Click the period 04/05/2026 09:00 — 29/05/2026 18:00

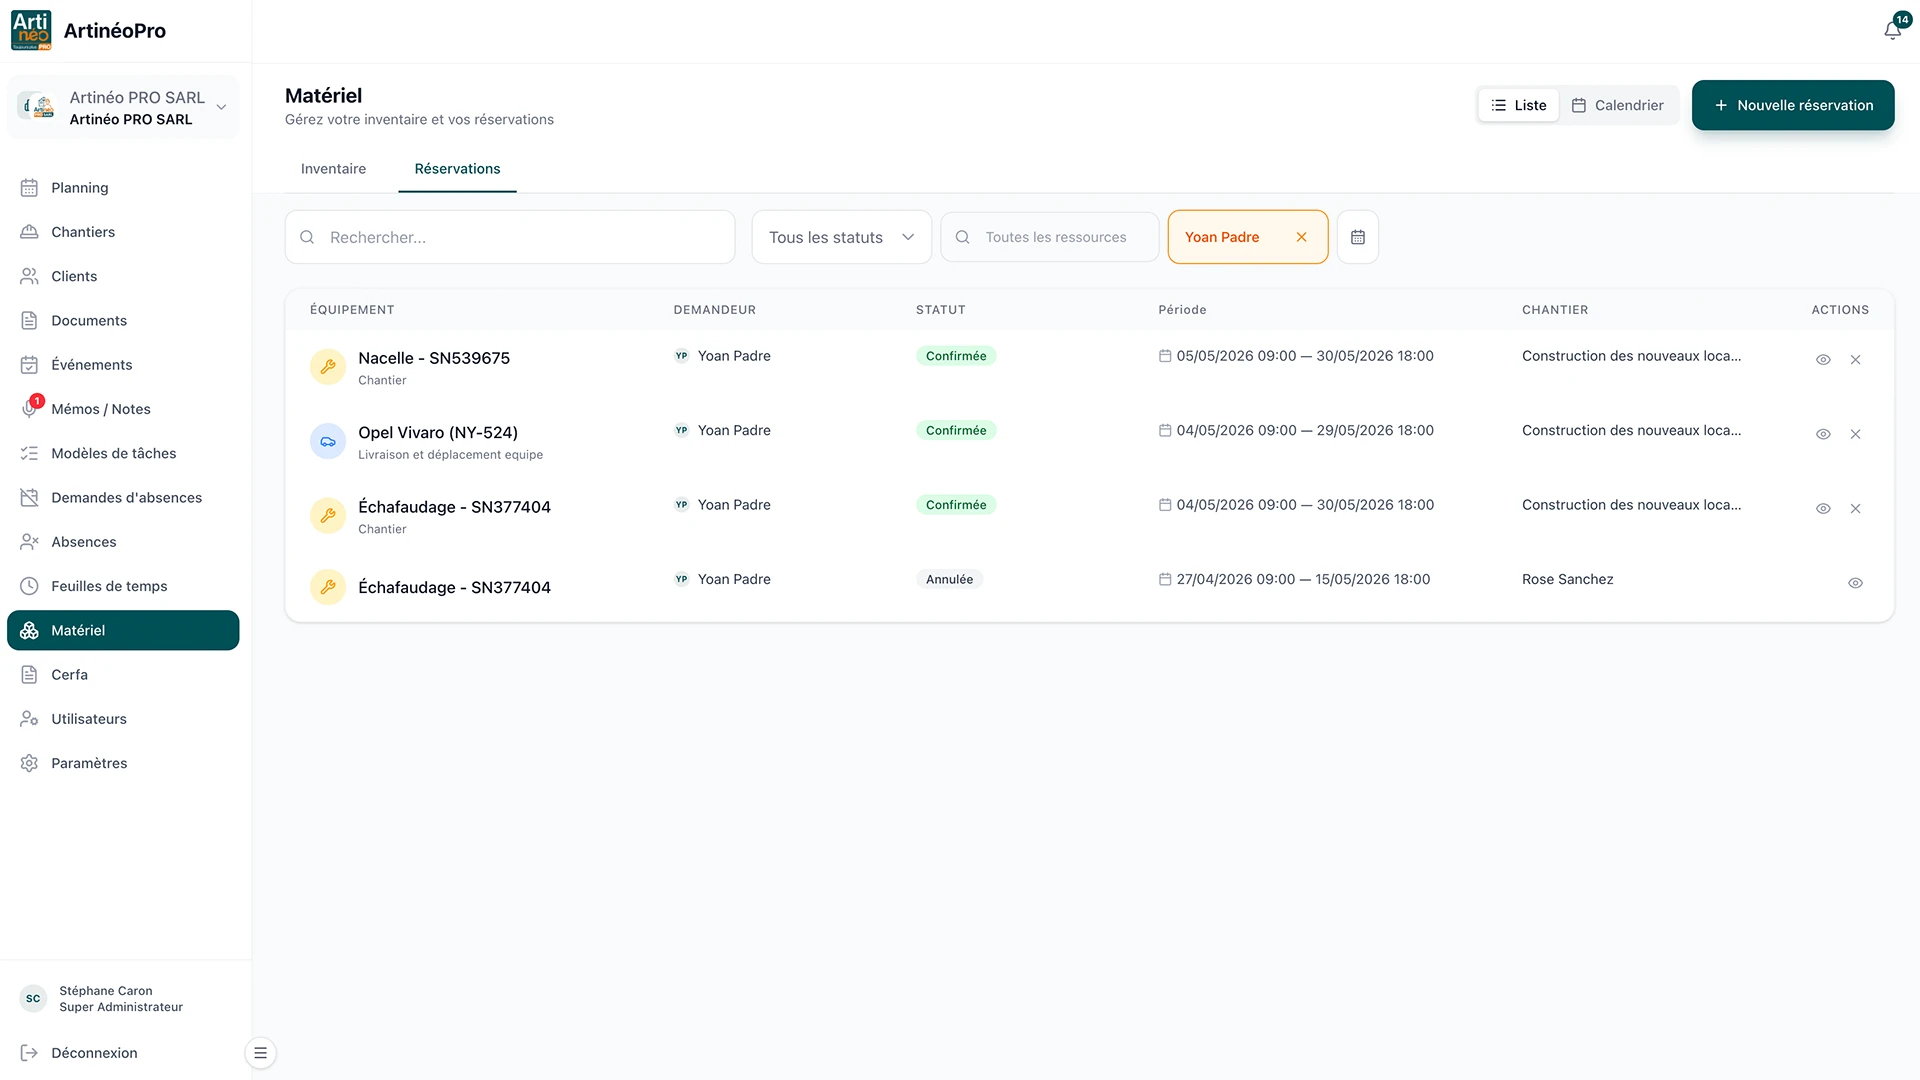coord(1305,430)
